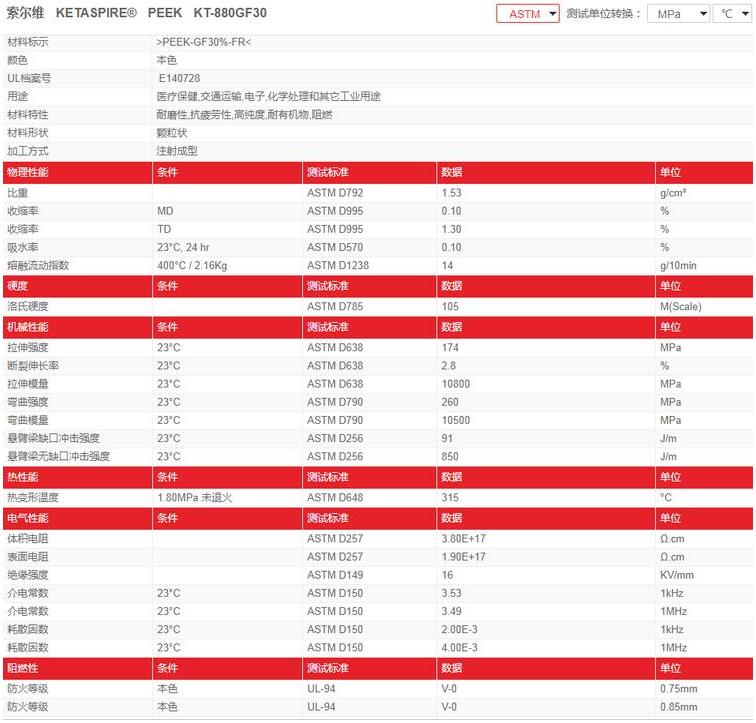Select the 热性能 section header

(23, 477)
